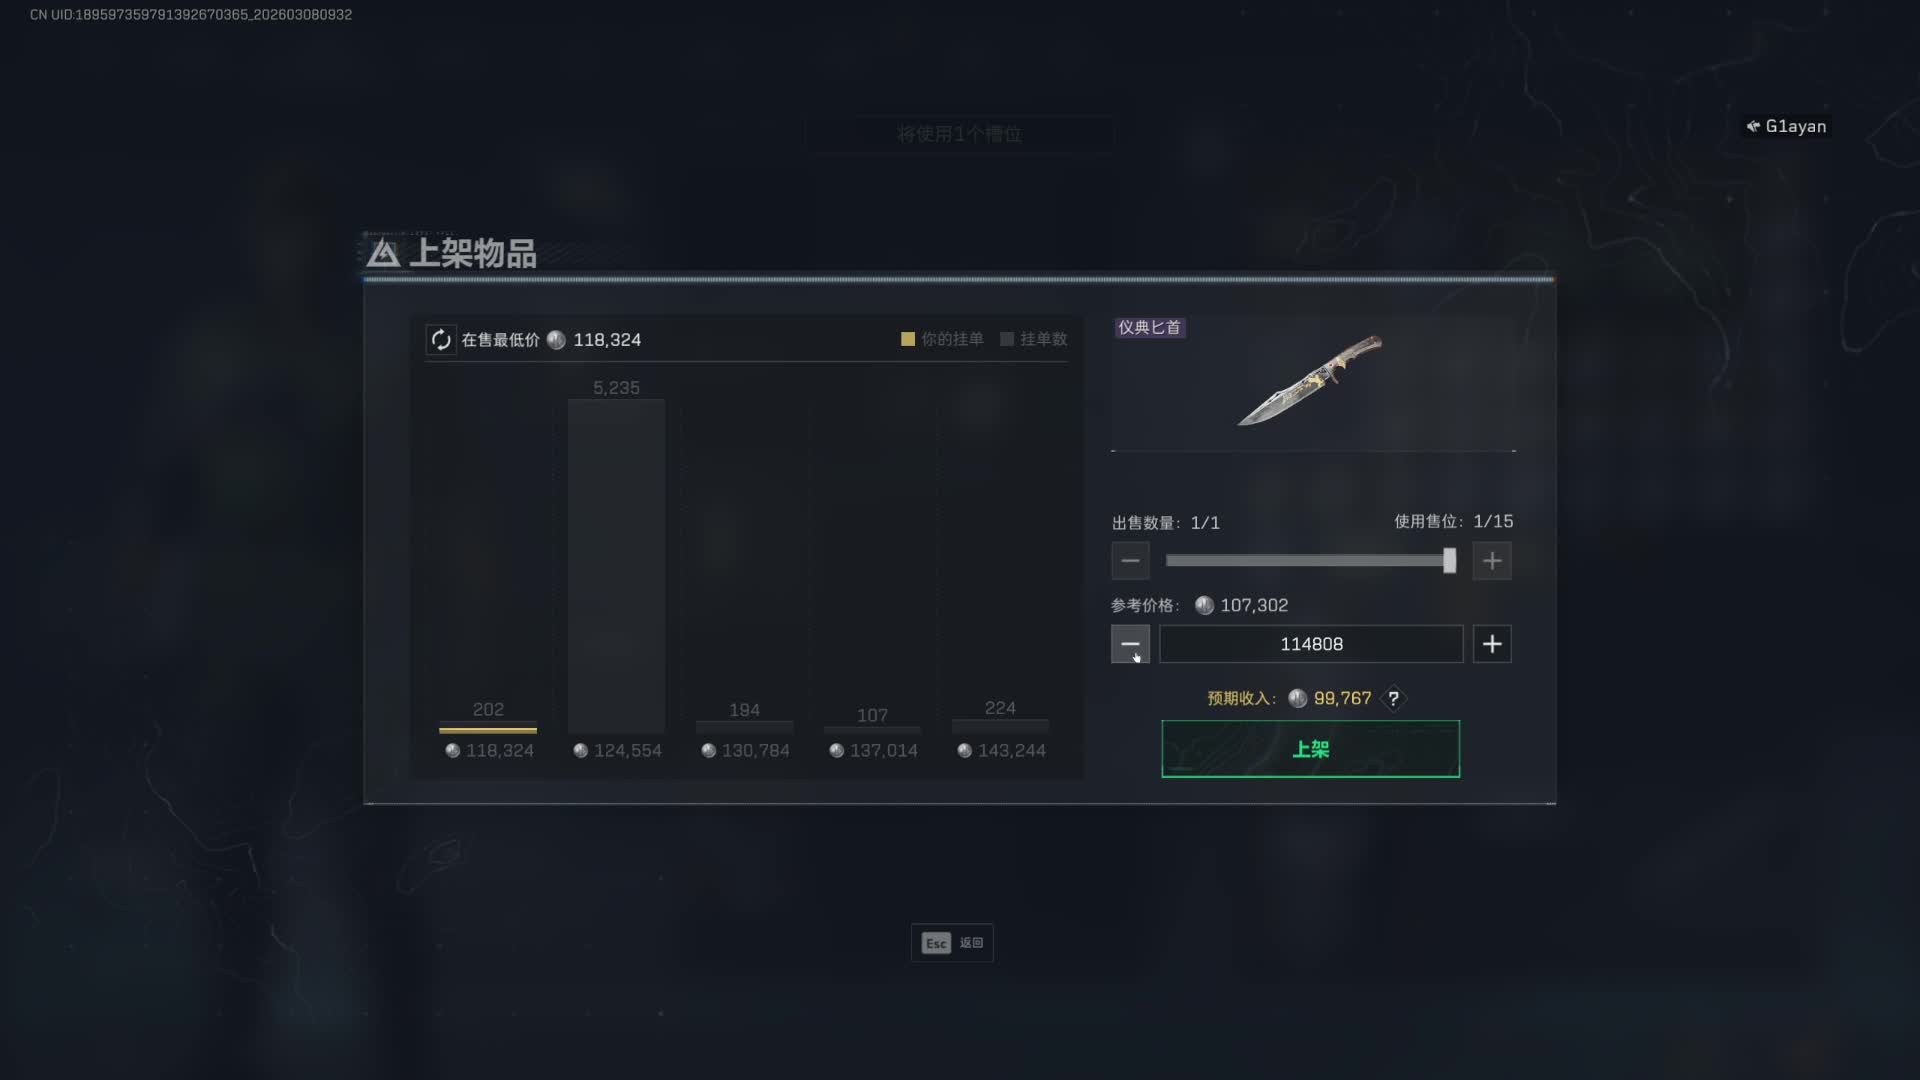
Task: Open expected income help question mark
Action: tap(1393, 699)
